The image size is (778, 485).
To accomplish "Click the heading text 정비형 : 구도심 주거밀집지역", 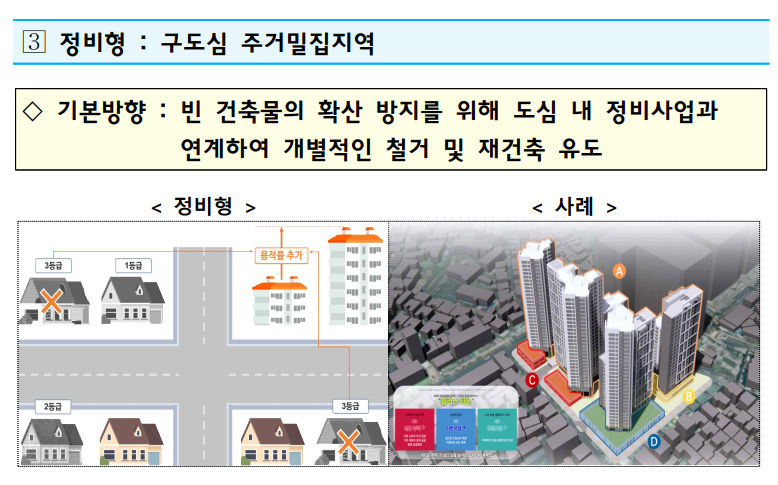I will click(217, 43).
